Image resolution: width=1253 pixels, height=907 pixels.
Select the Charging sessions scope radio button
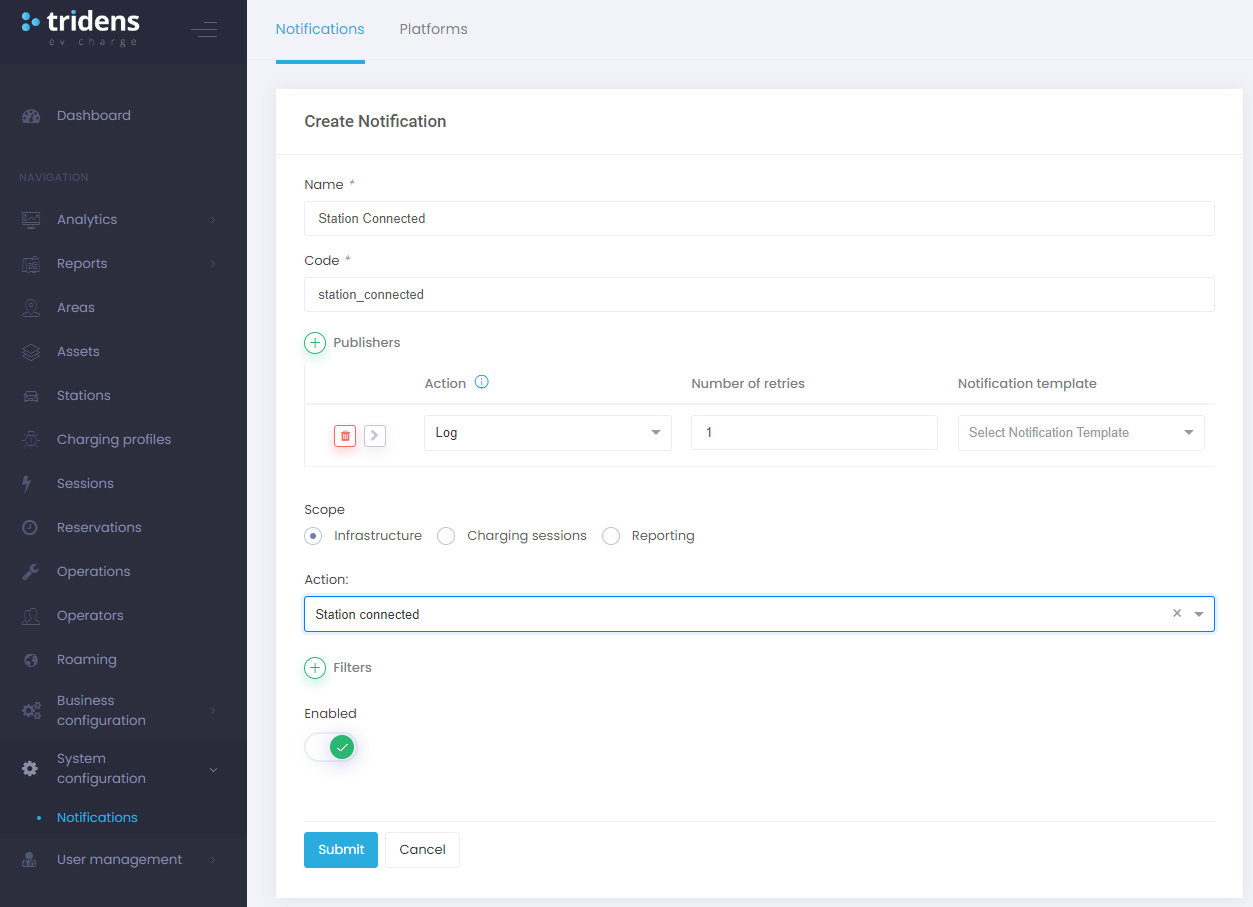click(447, 536)
